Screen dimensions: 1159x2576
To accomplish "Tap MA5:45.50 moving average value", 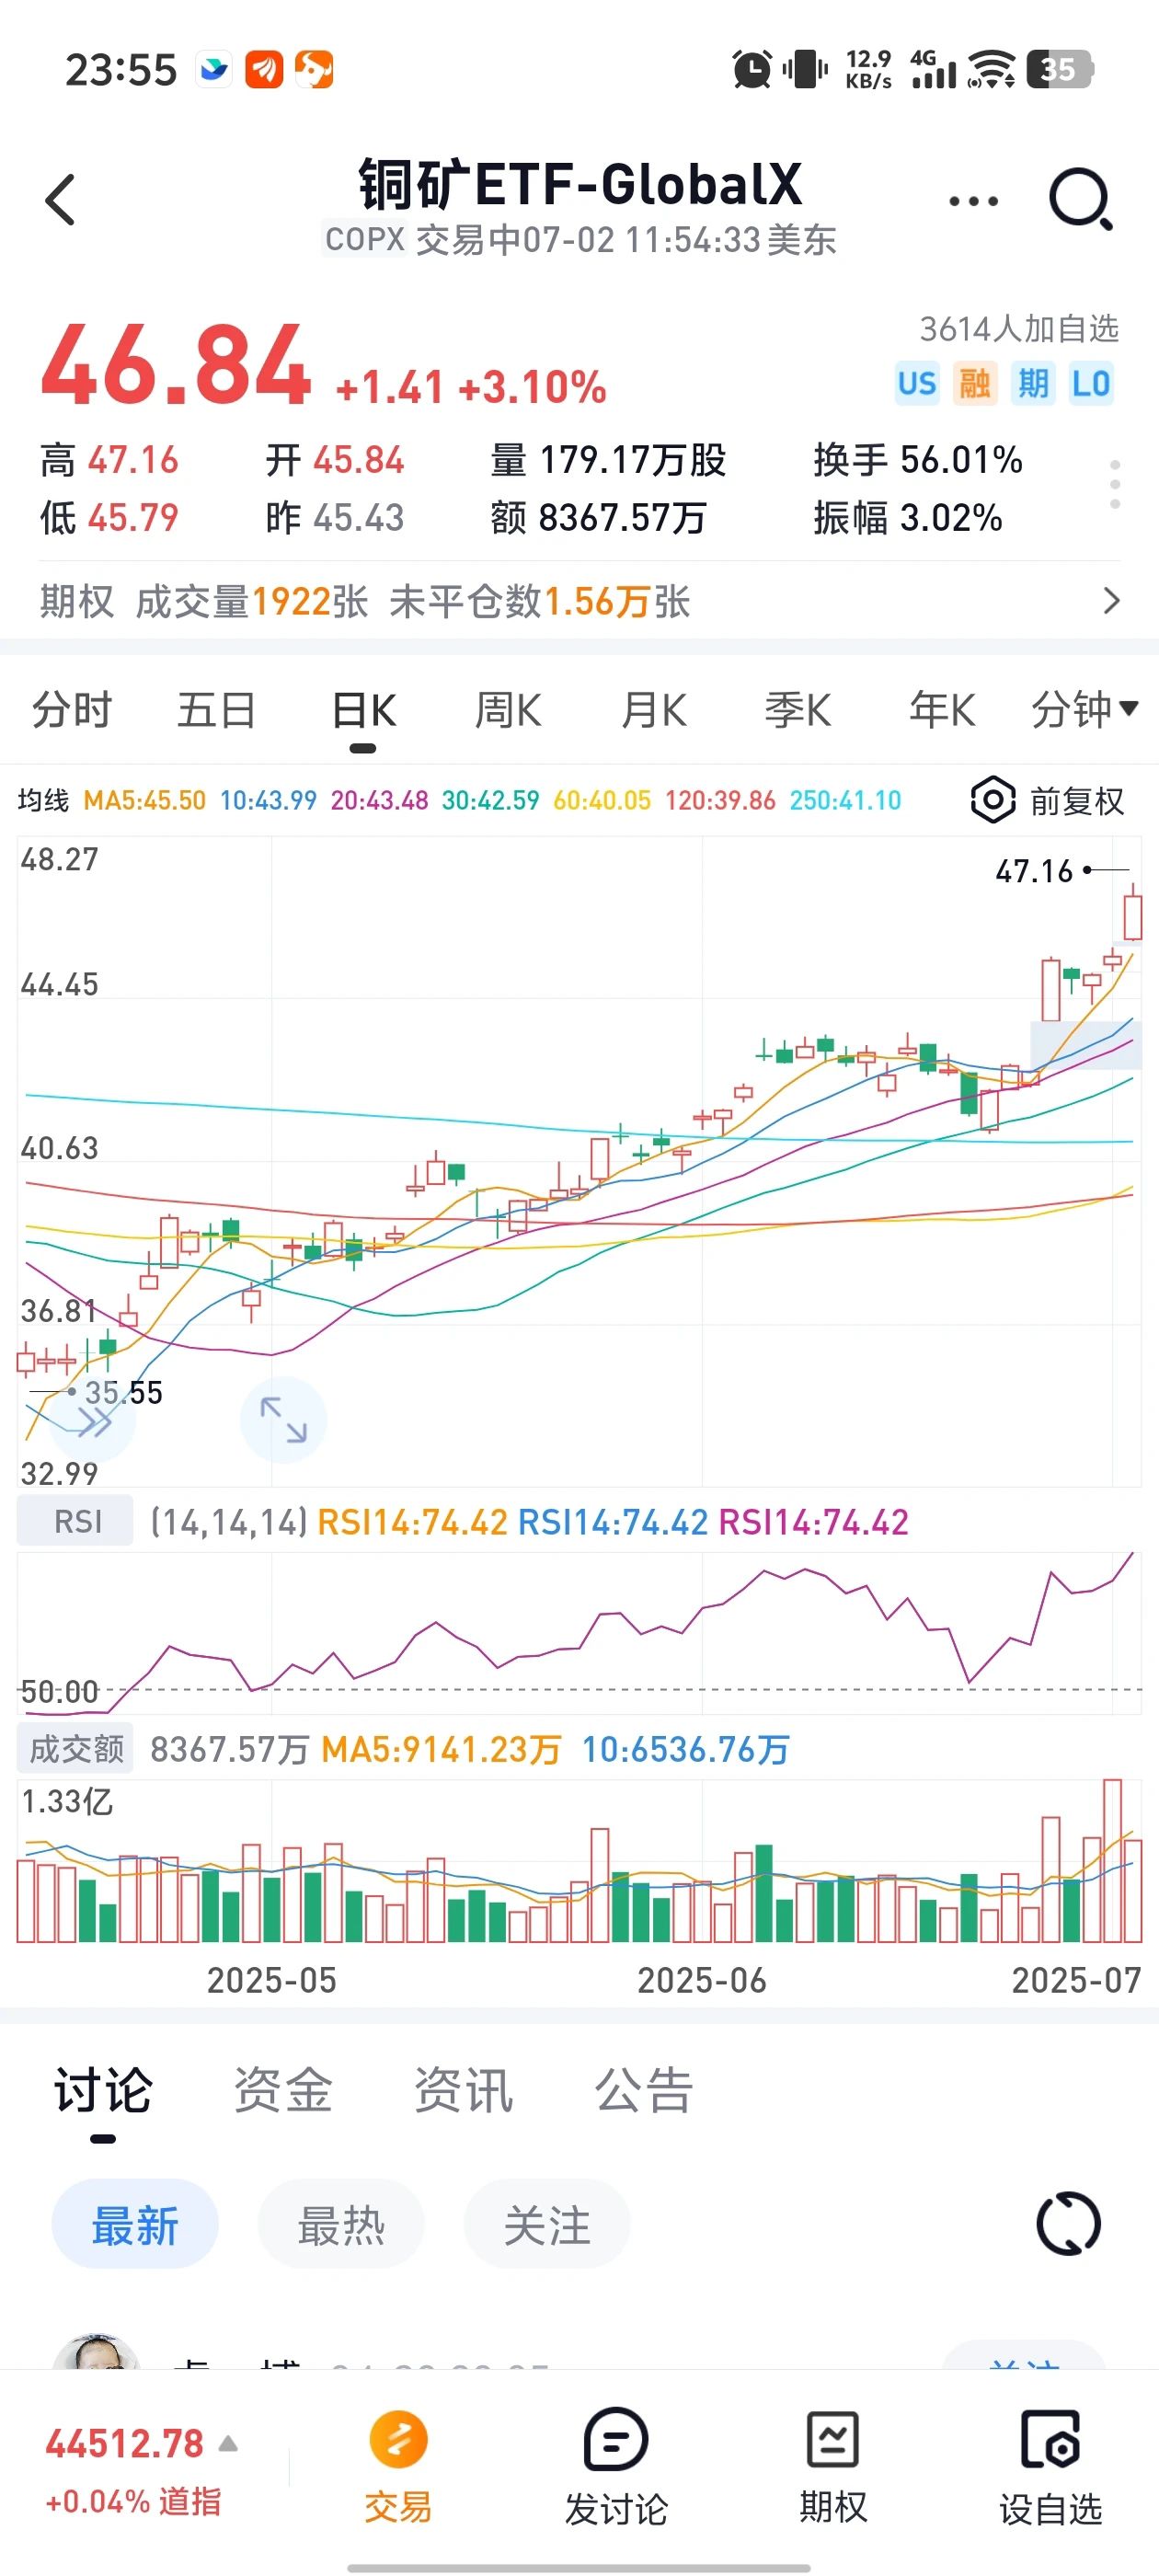I will point(144,800).
